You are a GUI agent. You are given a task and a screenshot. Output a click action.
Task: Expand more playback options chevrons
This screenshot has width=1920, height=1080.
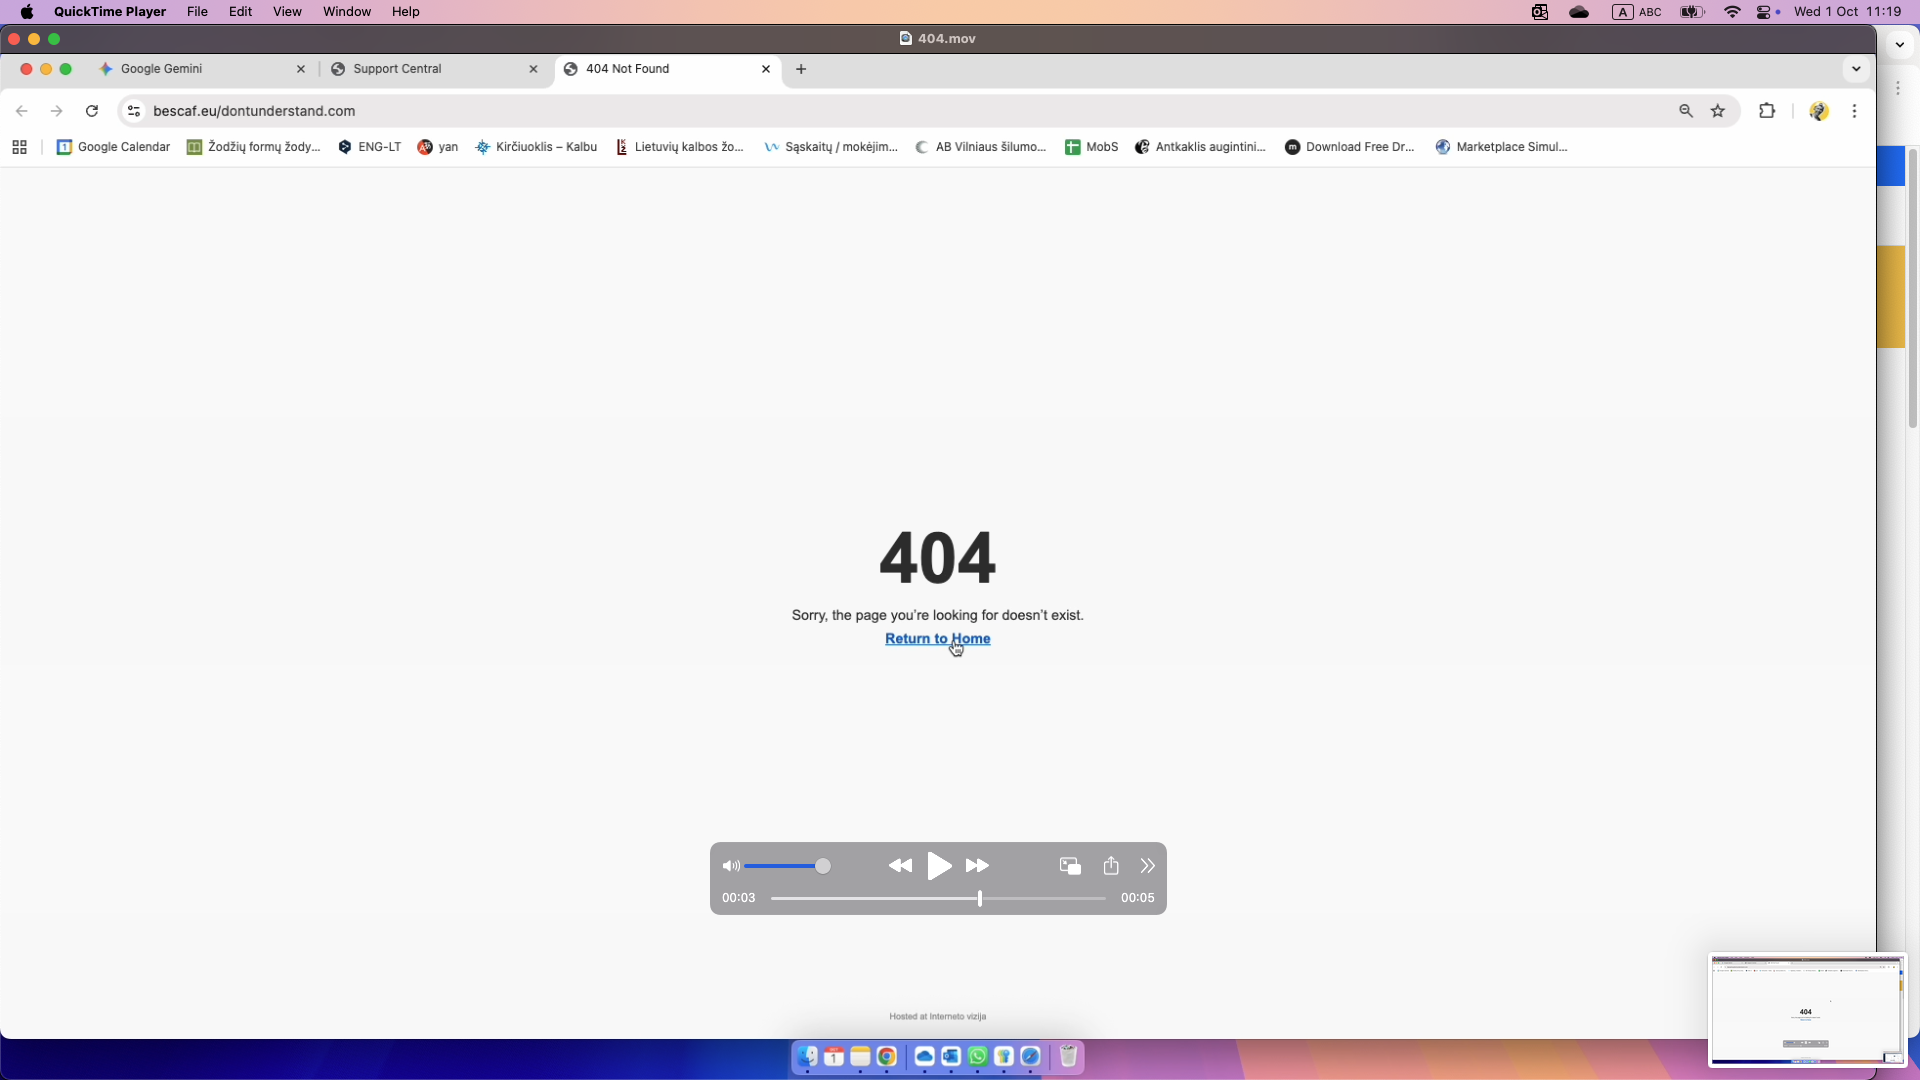(x=1147, y=866)
